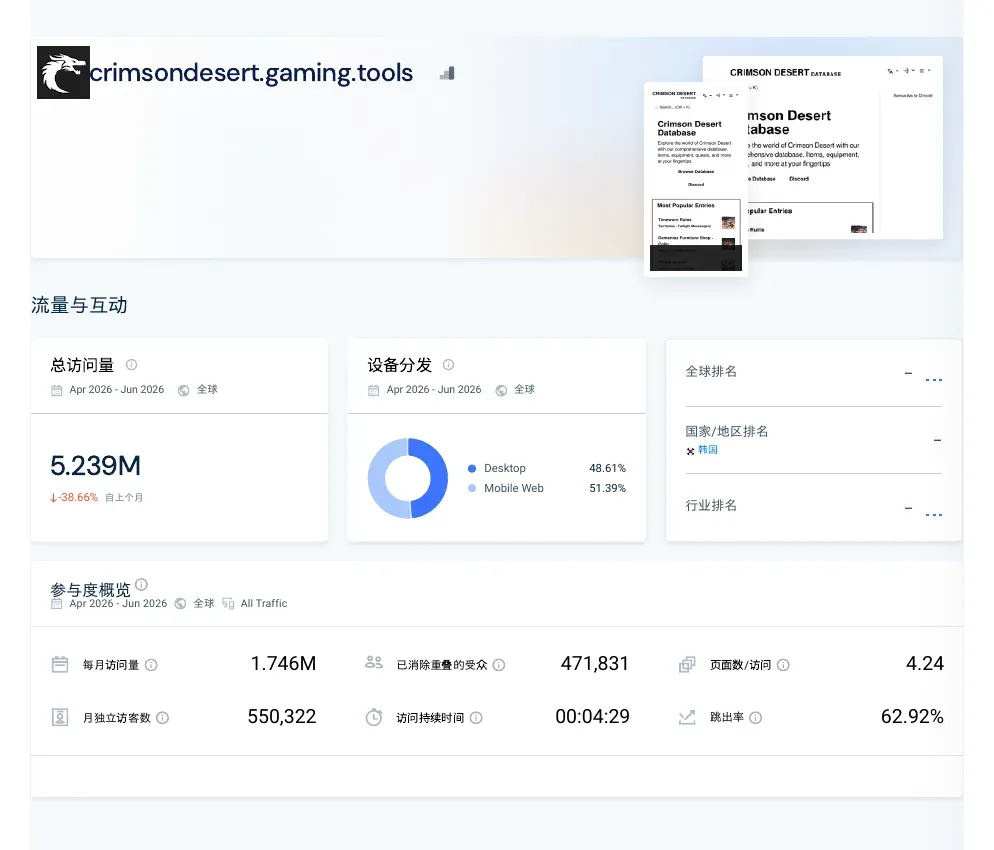The image size is (994, 850).
Task: Click the dragon site logo
Action: click(x=63, y=72)
